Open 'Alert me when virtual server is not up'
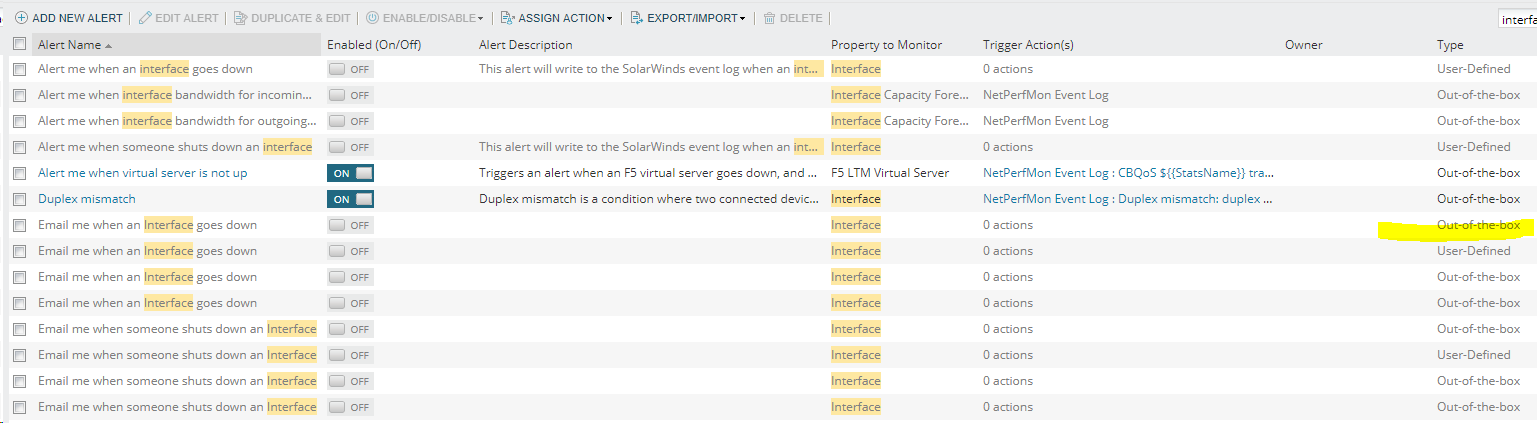This screenshot has height=423, width=1537. pos(143,173)
